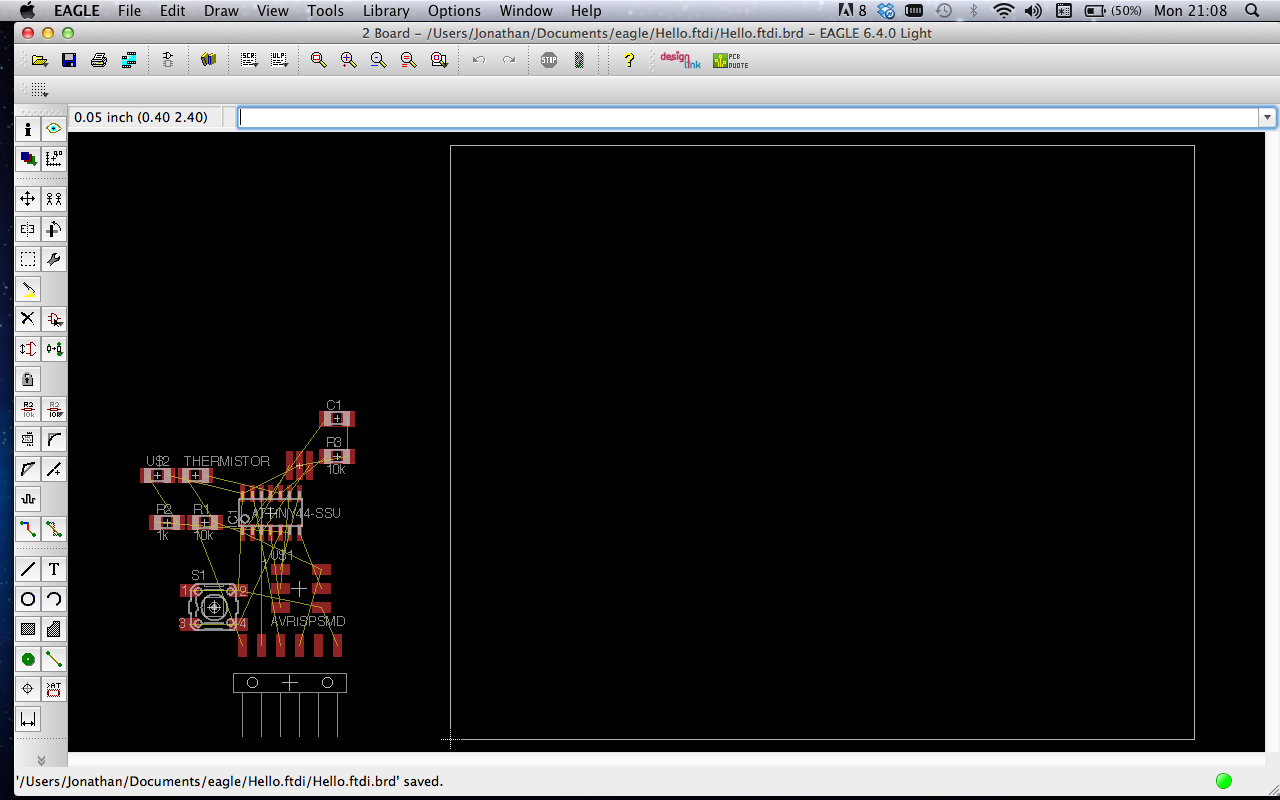Select the Signal tool
Image resolution: width=1280 pixels, height=800 pixels.
click(x=54, y=659)
